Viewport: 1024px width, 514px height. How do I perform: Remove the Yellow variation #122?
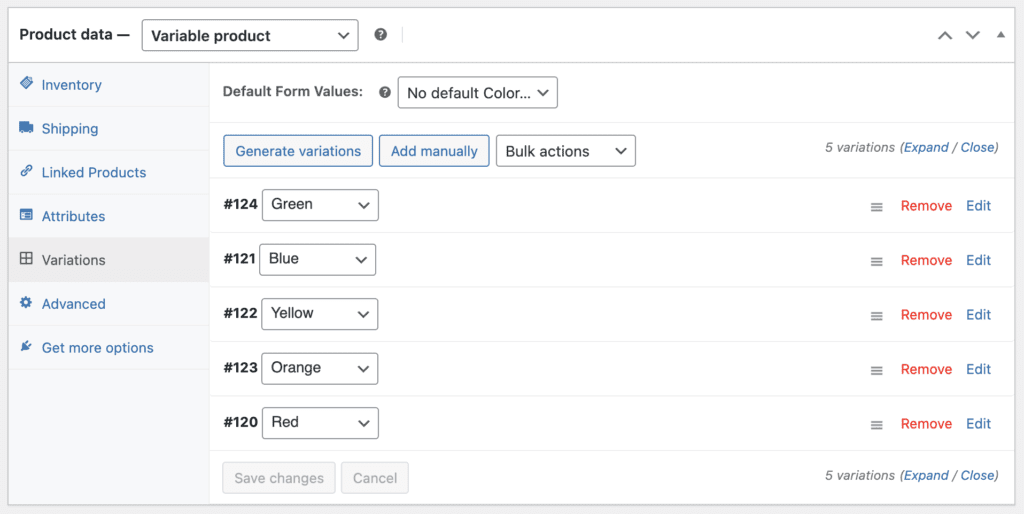pyautogui.click(x=926, y=315)
